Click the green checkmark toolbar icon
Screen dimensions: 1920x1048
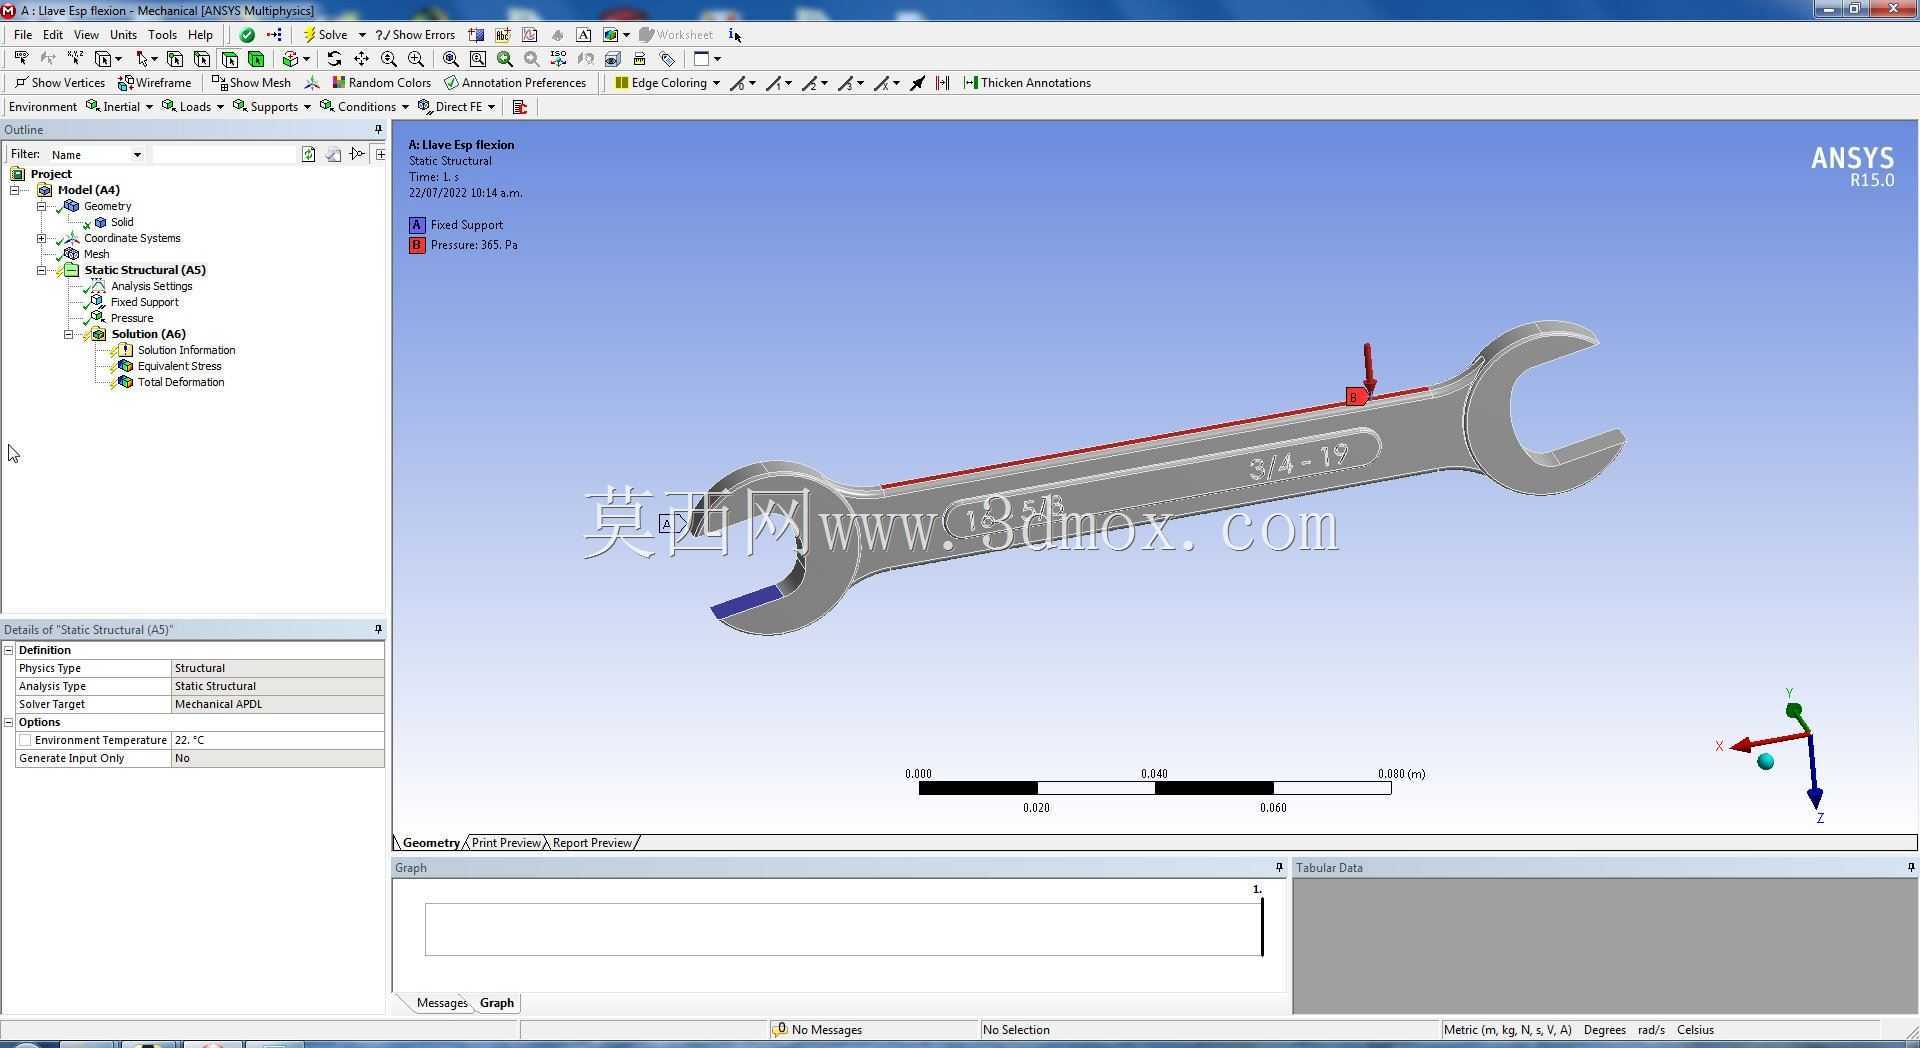tap(247, 35)
